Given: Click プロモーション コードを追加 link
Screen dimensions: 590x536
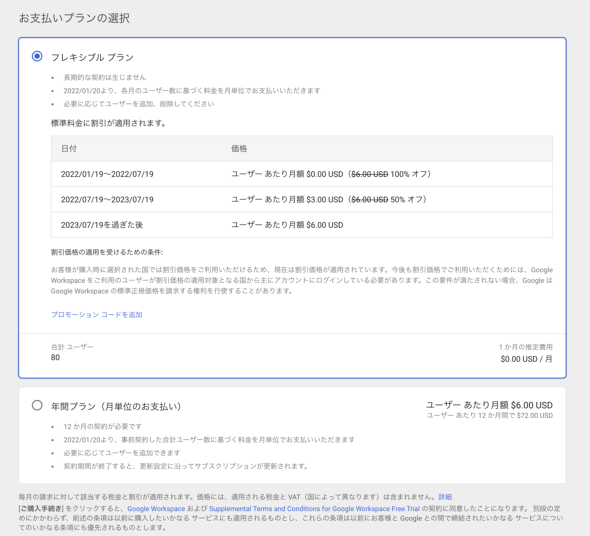Looking at the screenshot, I should tap(97, 315).
